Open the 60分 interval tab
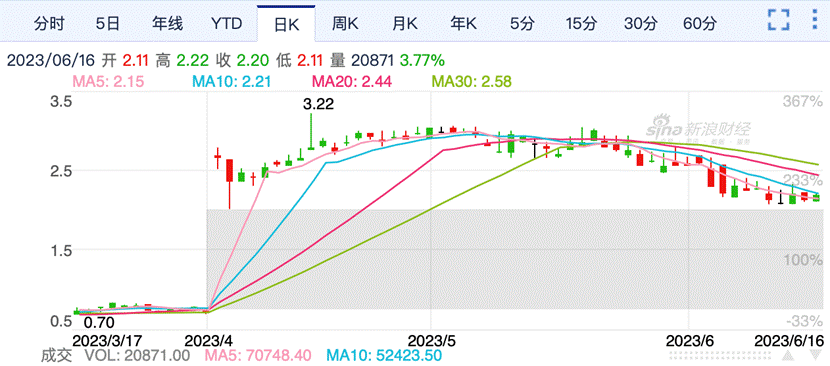Image resolution: width=830 pixels, height=366 pixels. pyautogui.click(x=700, y=24)
